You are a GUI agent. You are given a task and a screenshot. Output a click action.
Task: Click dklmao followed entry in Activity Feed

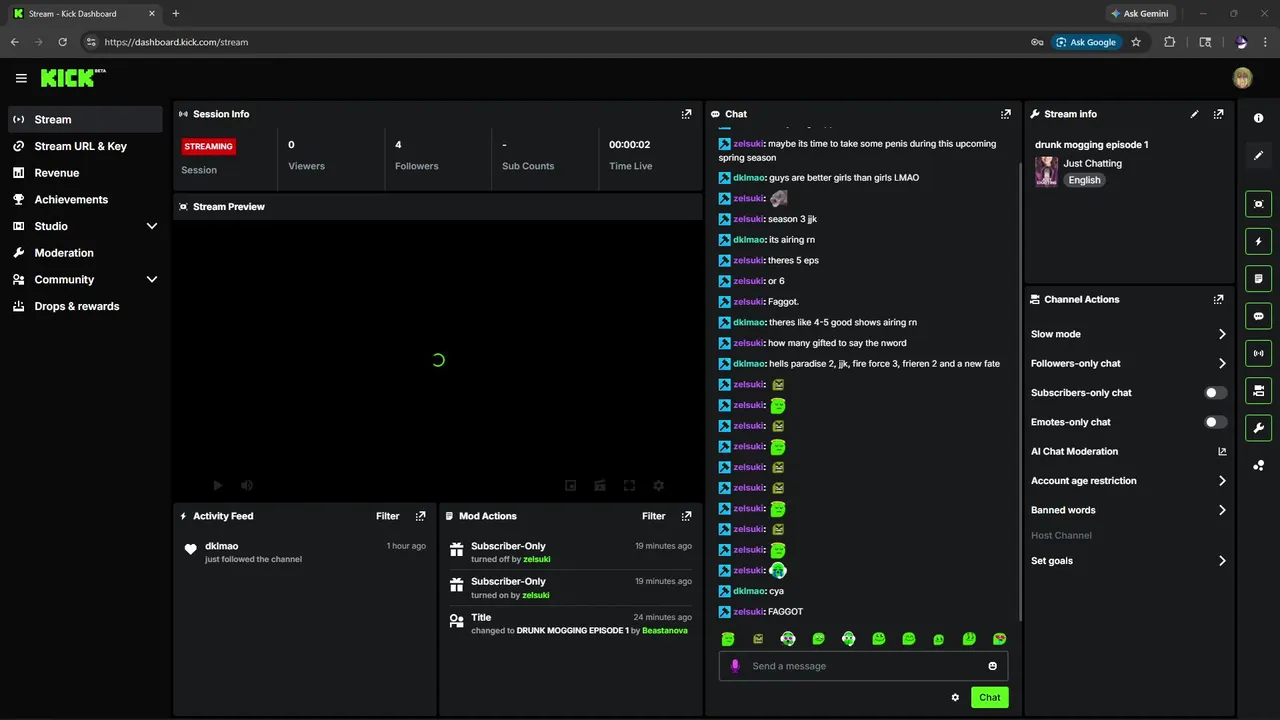[x=305, y=552]
